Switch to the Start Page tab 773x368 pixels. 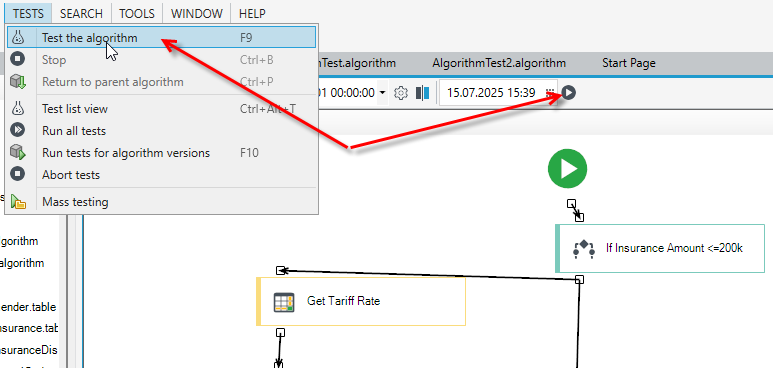pyautogui.click(x=629, y=63)
